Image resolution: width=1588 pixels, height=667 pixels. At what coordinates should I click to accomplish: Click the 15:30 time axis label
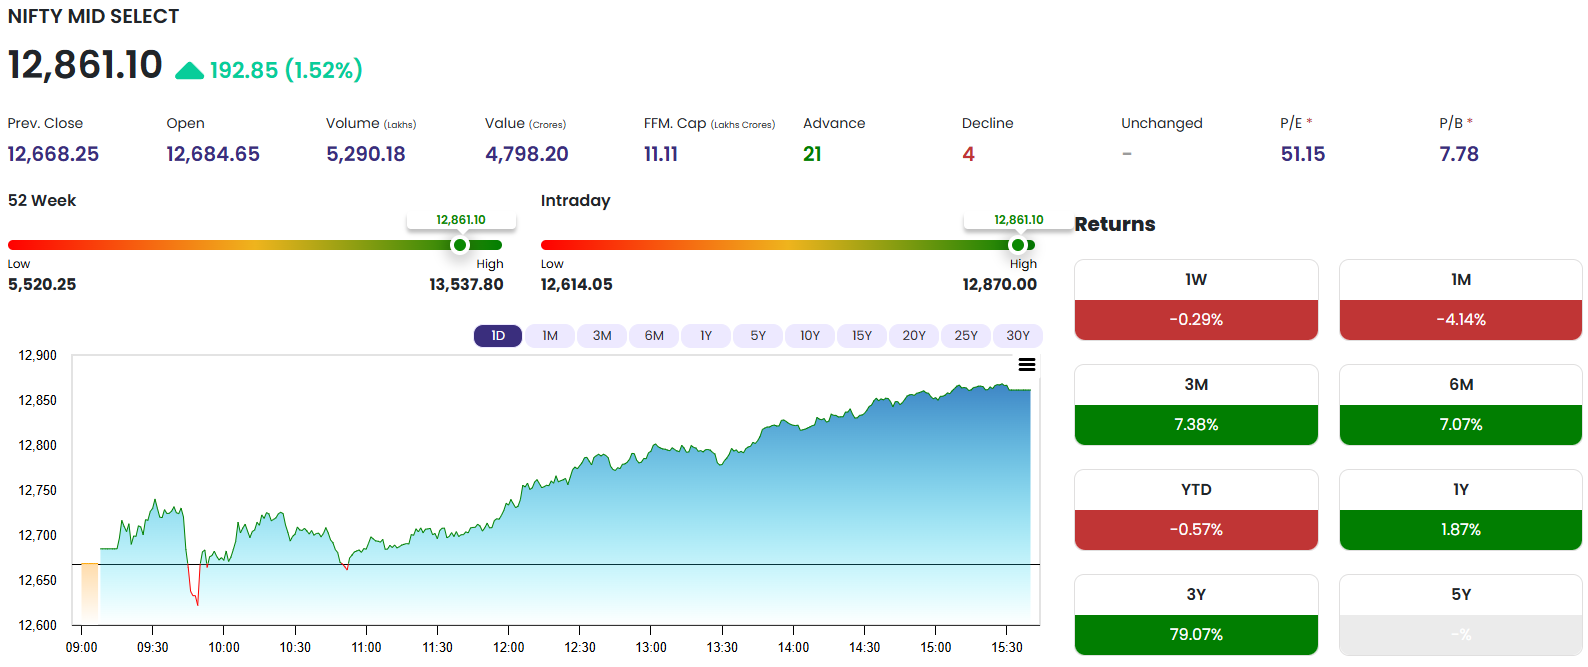point(1007,647)
